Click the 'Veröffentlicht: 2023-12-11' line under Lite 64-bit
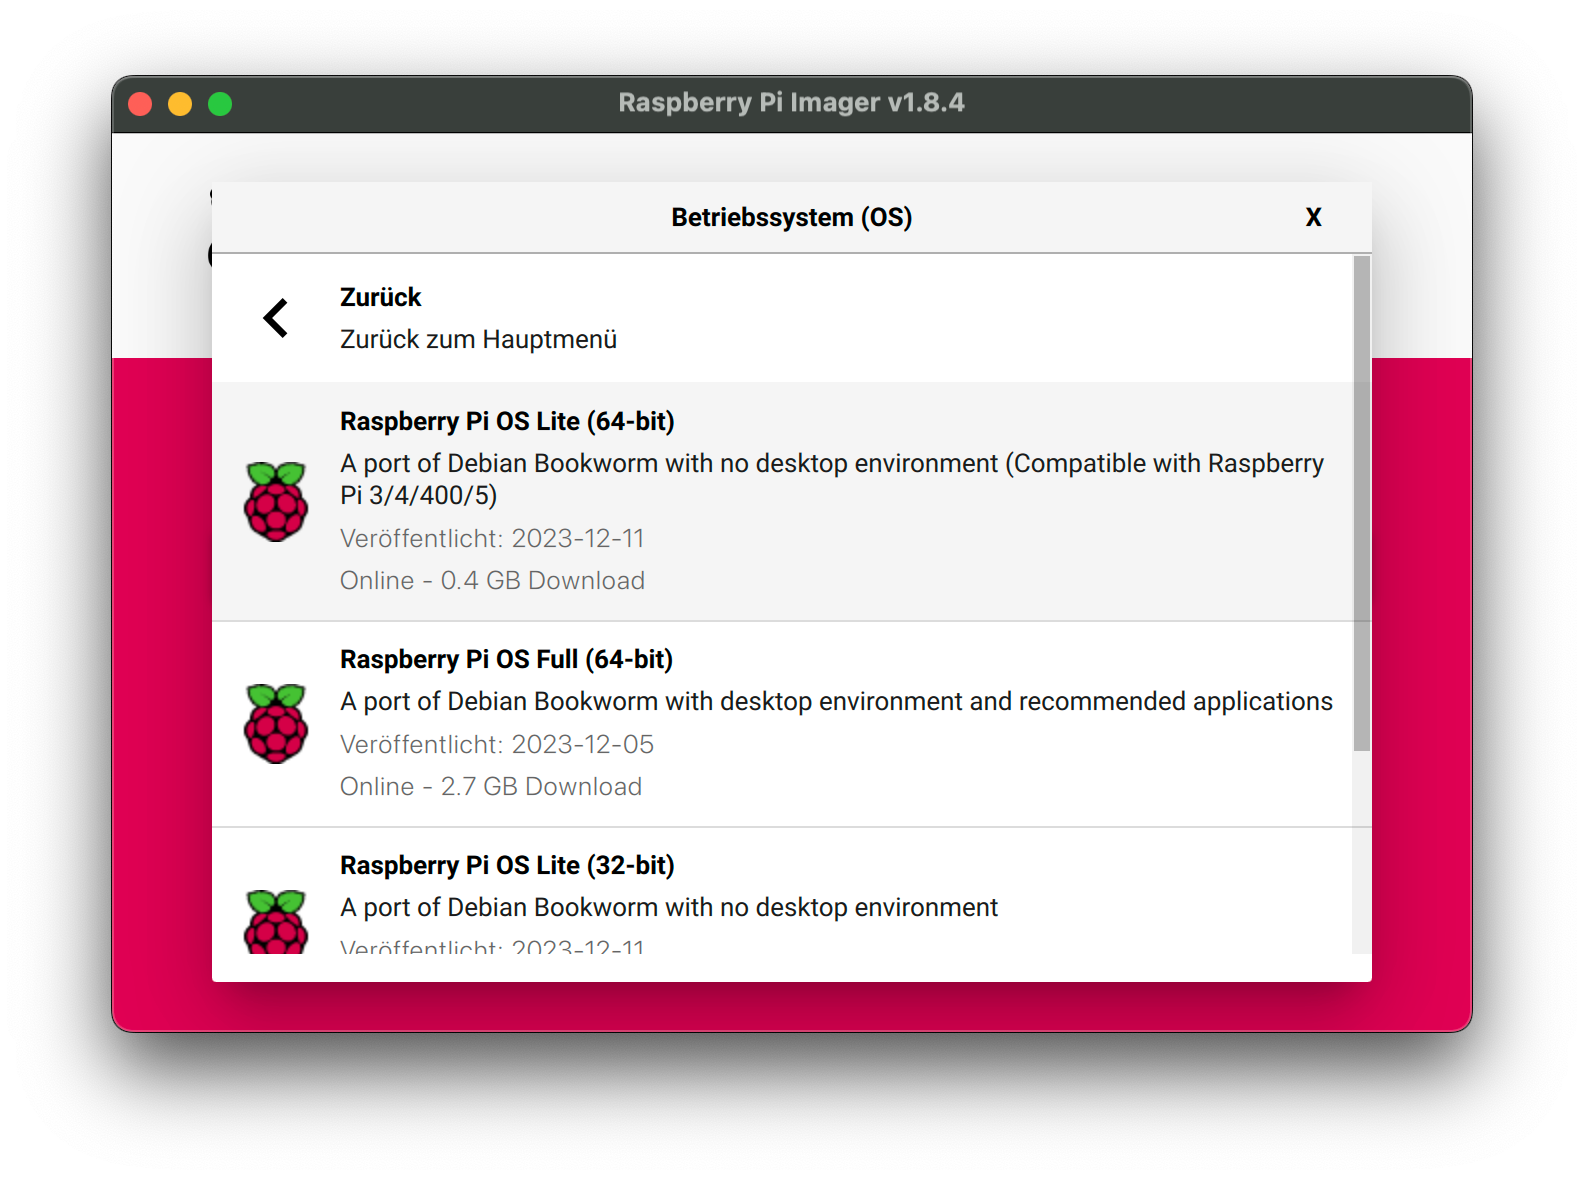1584x1180 pixels. click(492, 538)
